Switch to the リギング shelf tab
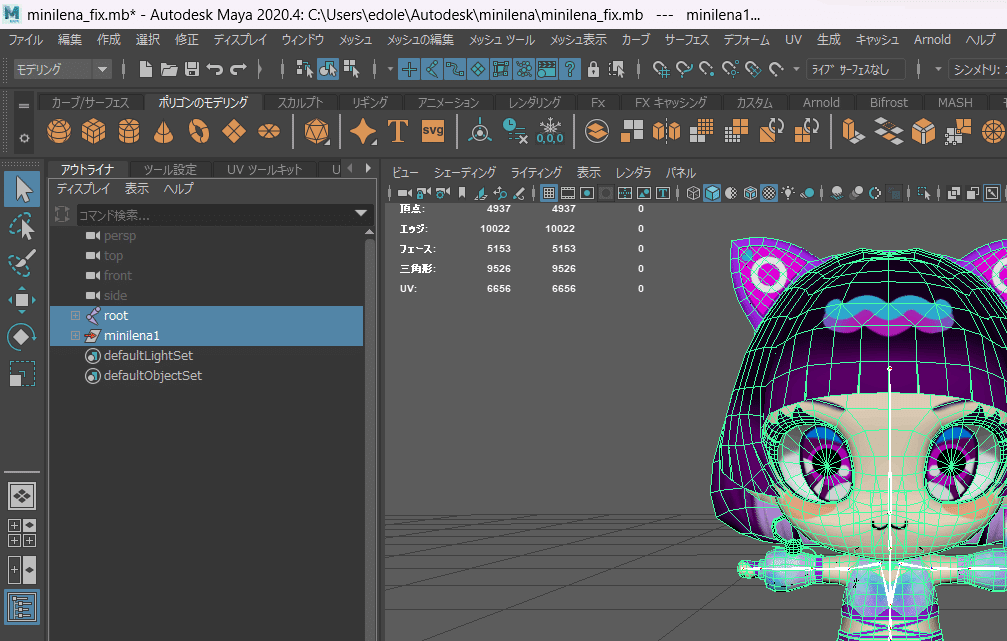Image resolution: width=1007 pixels, height=641 pixels. [x=370, y=102]
